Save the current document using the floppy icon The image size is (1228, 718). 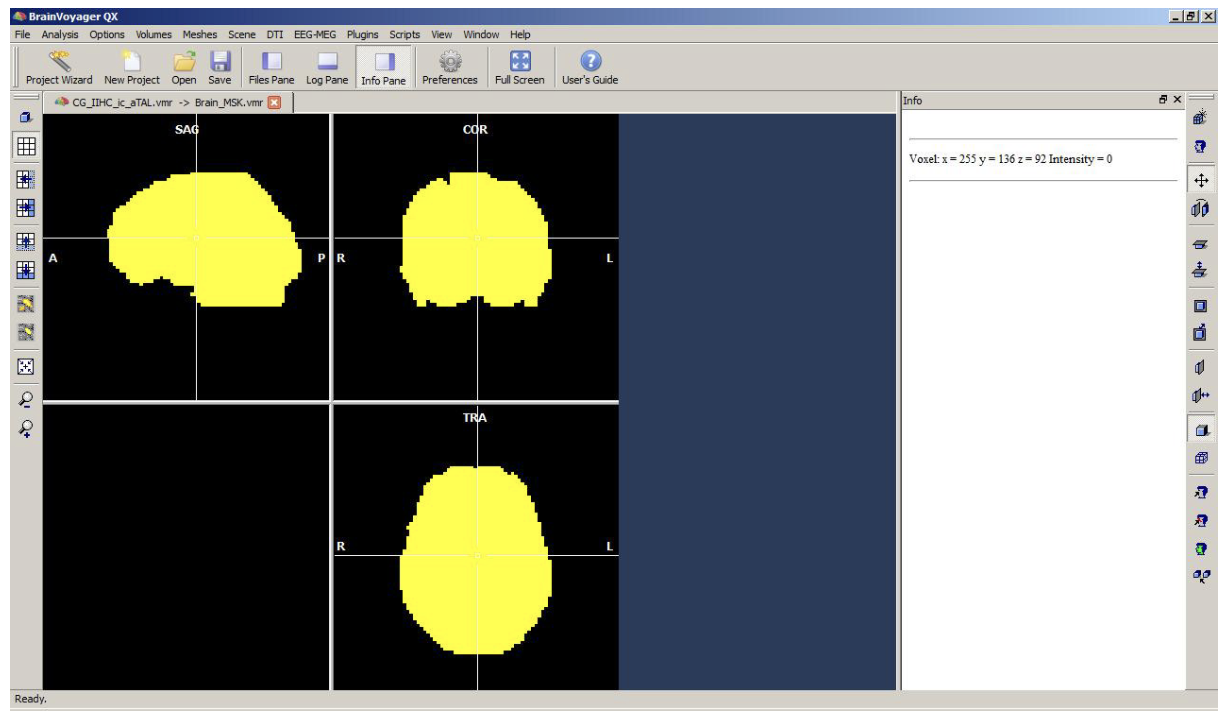(220, 68)
